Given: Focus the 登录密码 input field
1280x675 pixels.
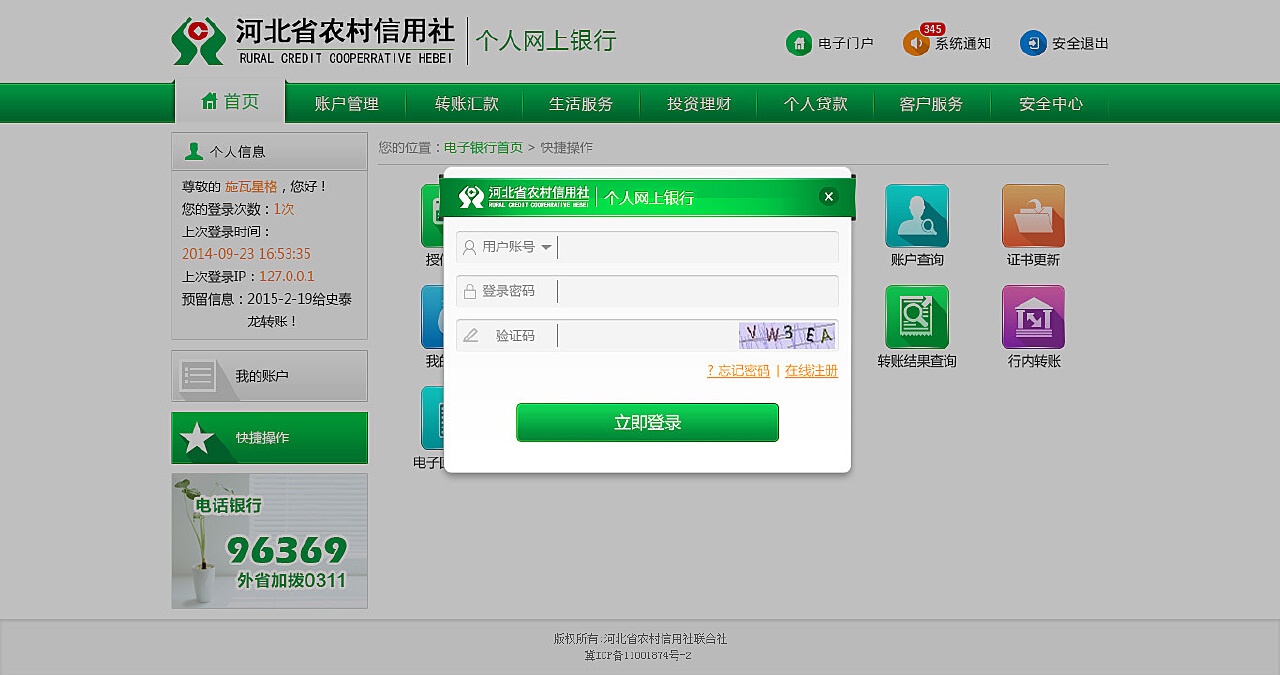Looking at the screenshot, I should 698,291.
